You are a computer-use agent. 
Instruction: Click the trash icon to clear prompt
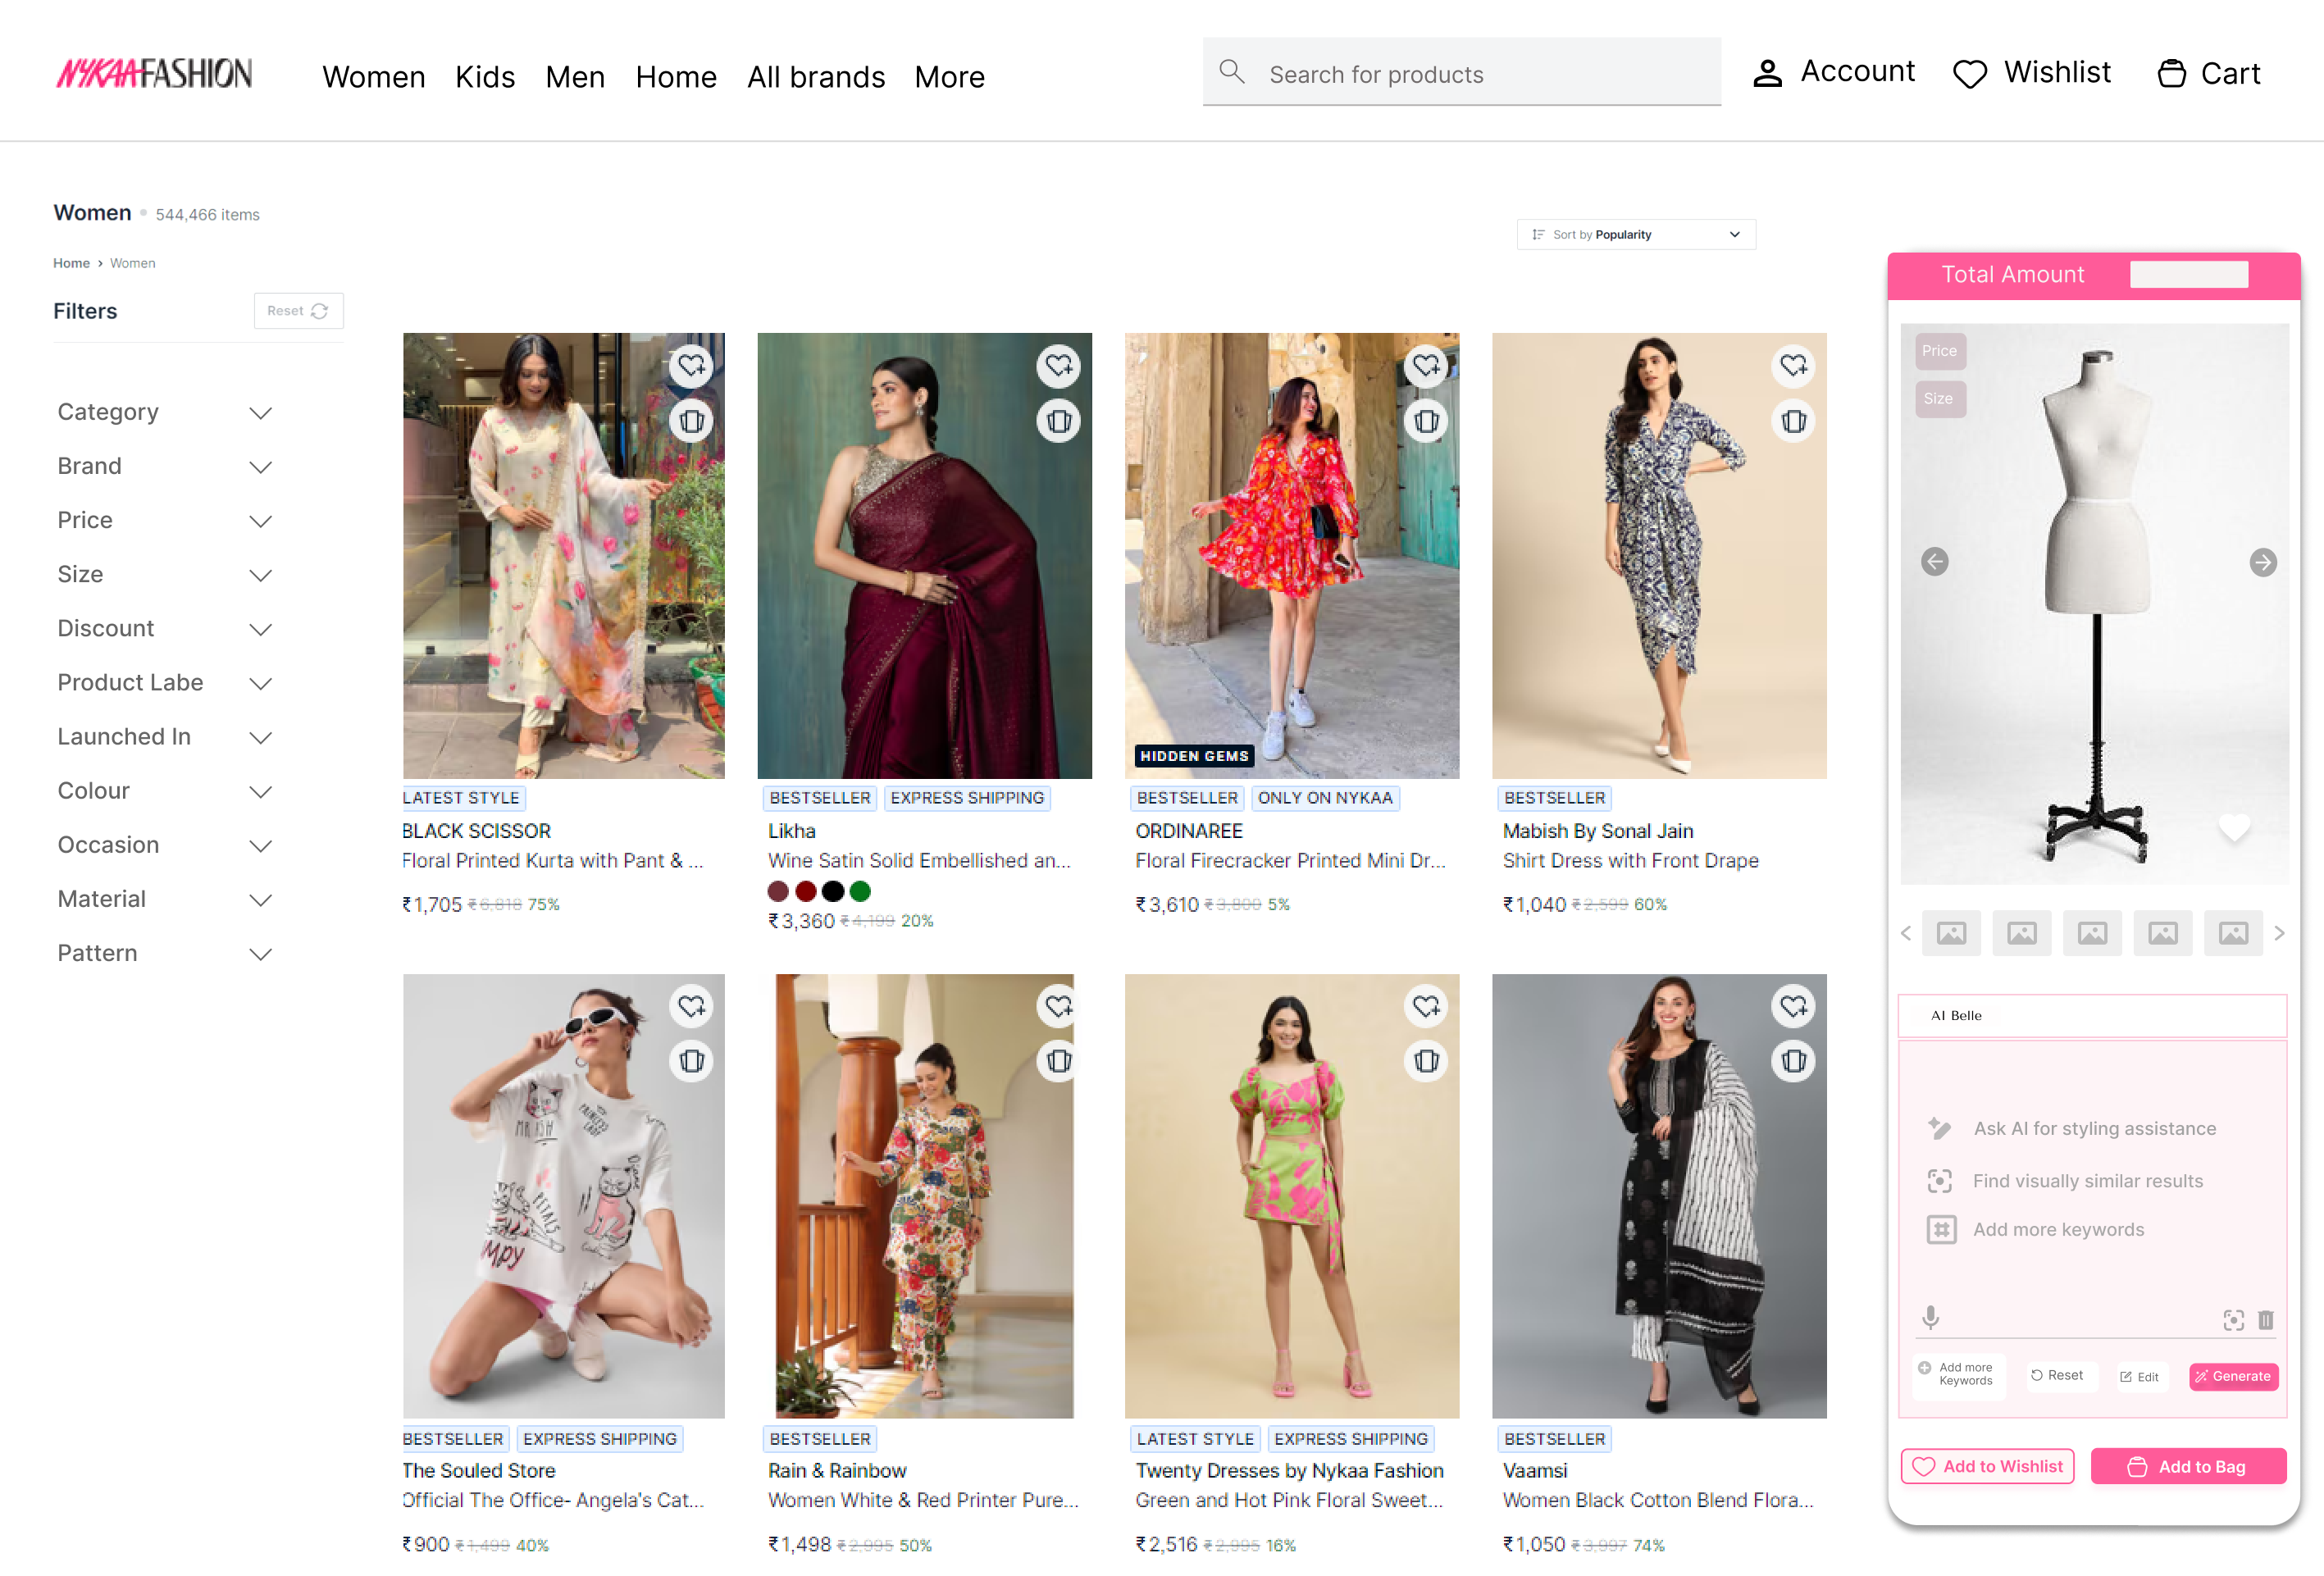tap(2266, 1320)
